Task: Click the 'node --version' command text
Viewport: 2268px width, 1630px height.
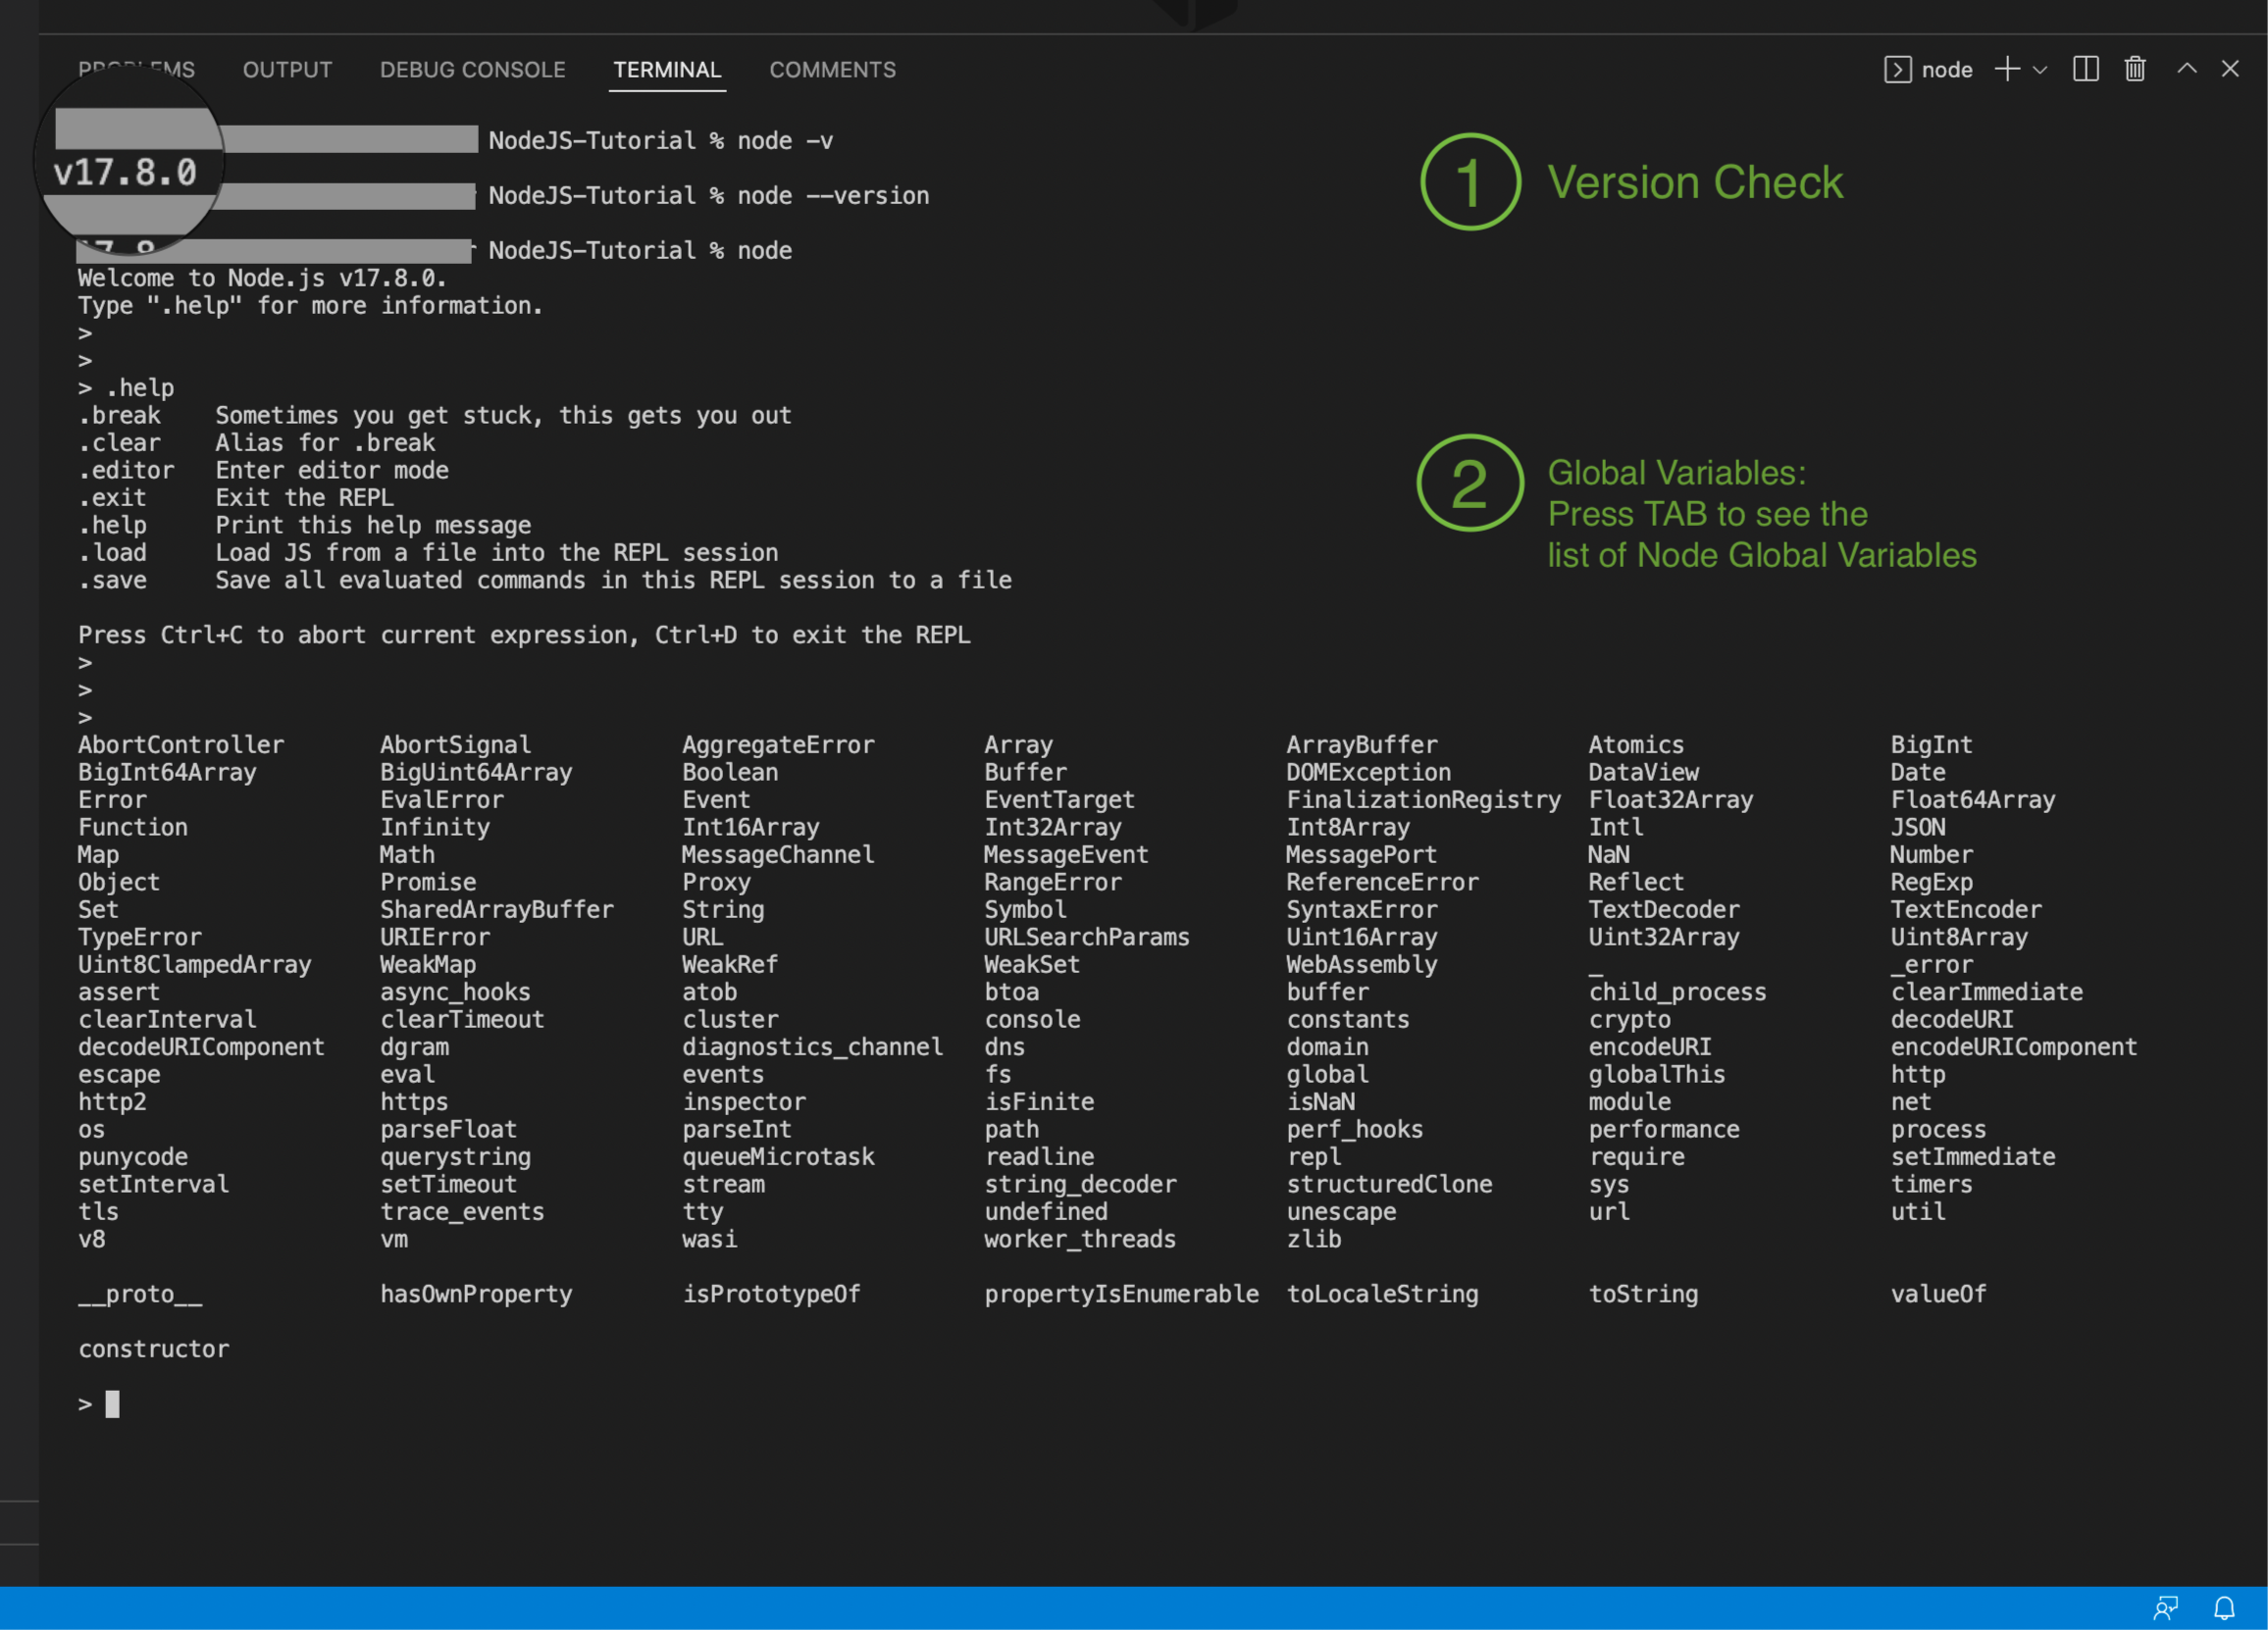Action: (x=833, y=196)
